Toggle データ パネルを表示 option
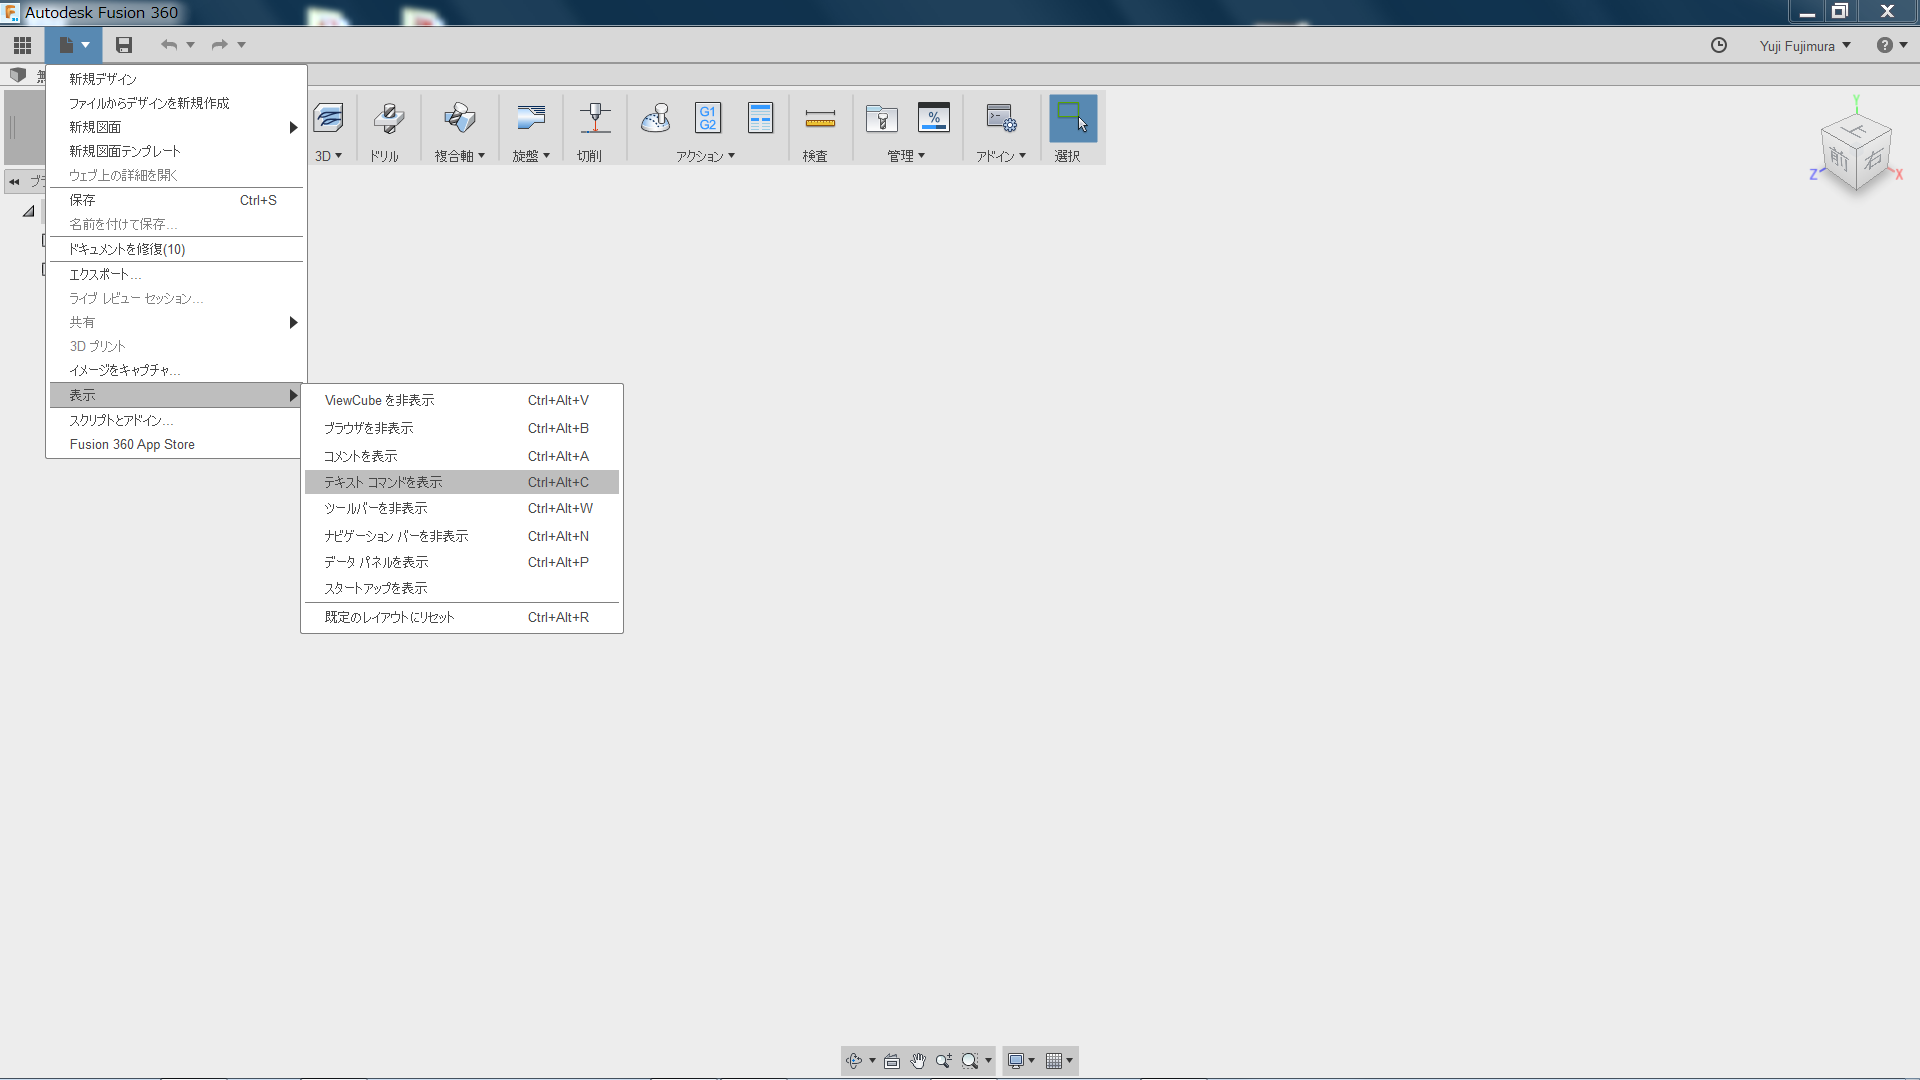Viewport: 1920px width, 1080px height. click(x=462, y=562)
